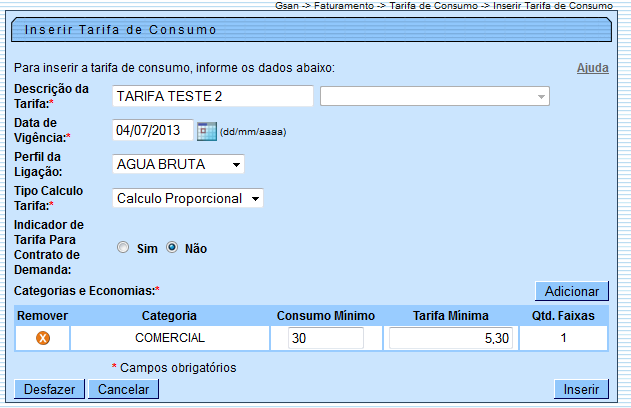
Task: Open the Perfil da Ligação dropdown
Action: pyautogui.click(x=179, y=164)
